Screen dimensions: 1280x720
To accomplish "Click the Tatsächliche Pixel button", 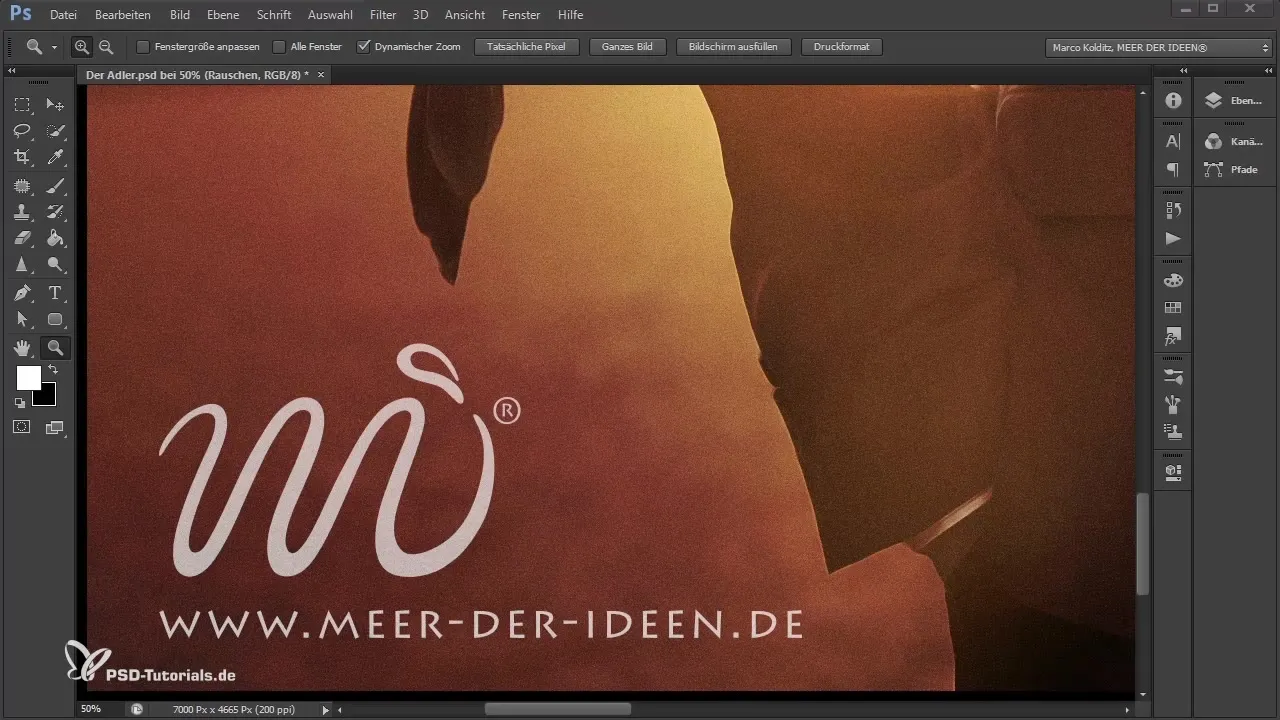I will tap(526, 47).
